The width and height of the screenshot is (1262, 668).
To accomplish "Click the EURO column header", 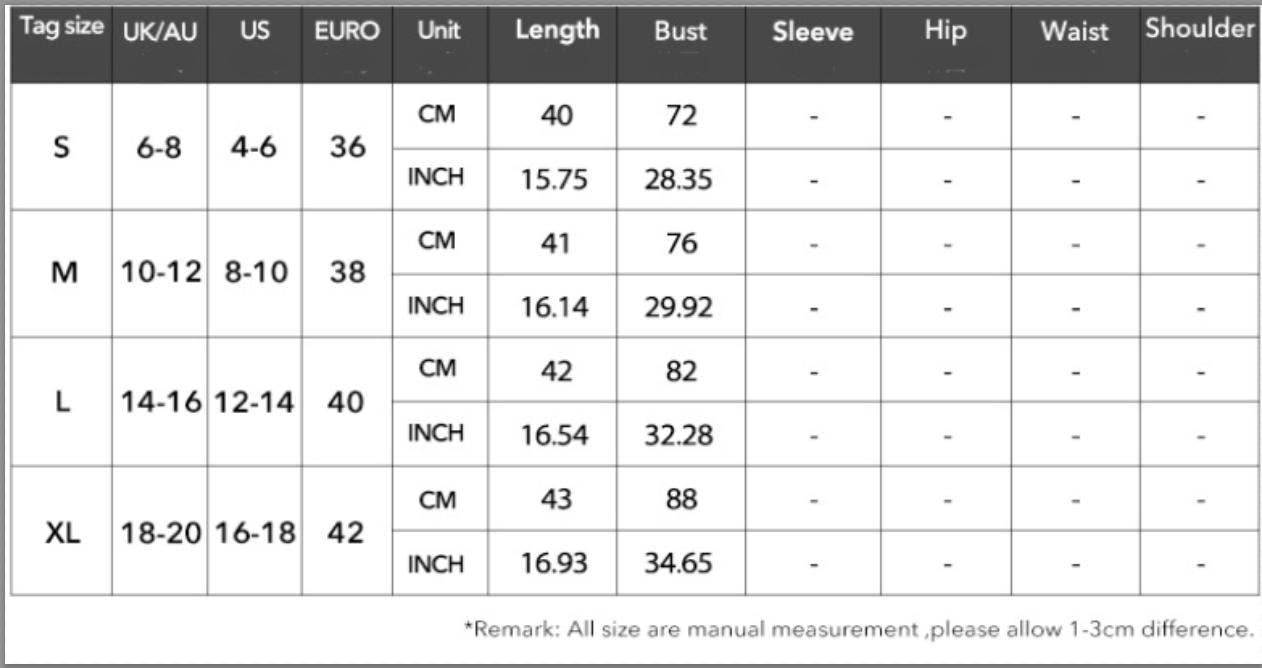I will tap(347, 31).
